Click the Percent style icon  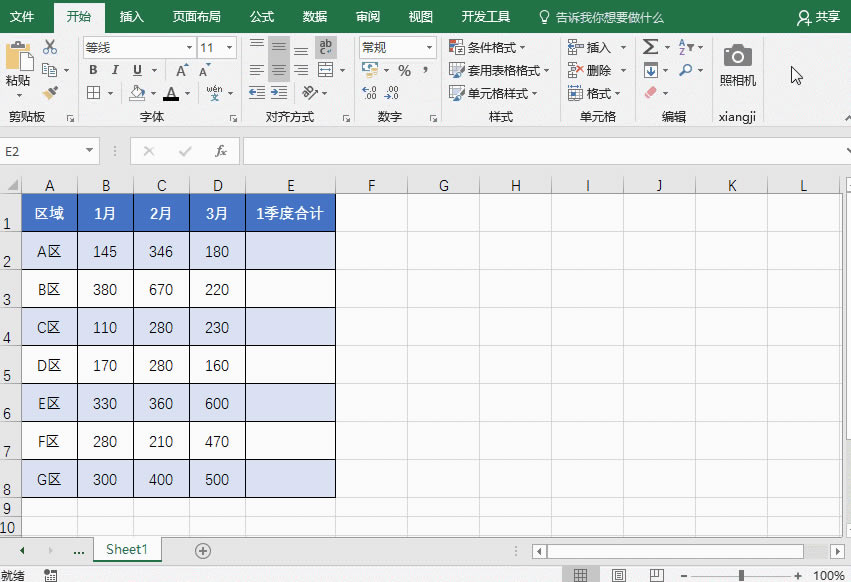tap(407, 68)
